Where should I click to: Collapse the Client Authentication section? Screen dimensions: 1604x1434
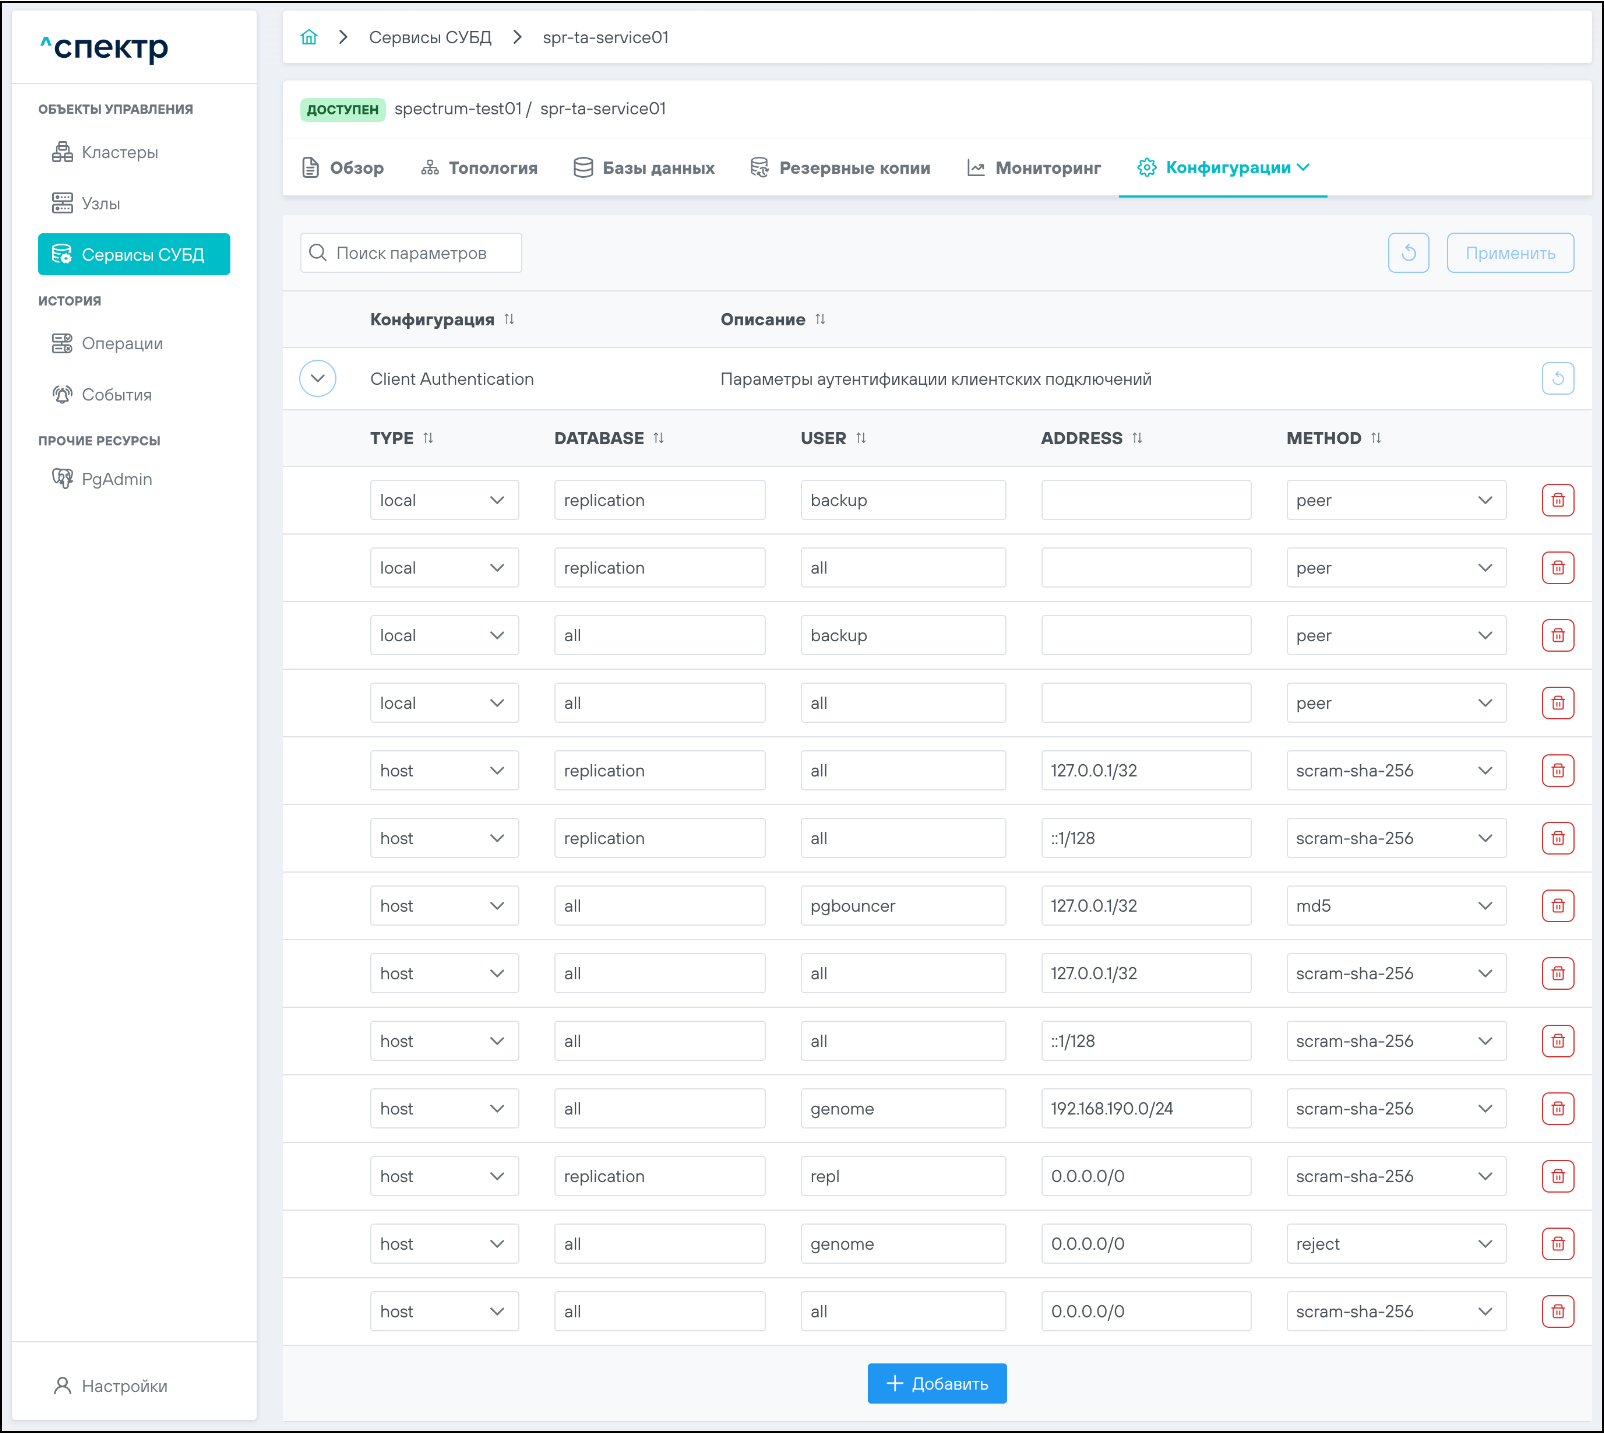click(318, 379)
